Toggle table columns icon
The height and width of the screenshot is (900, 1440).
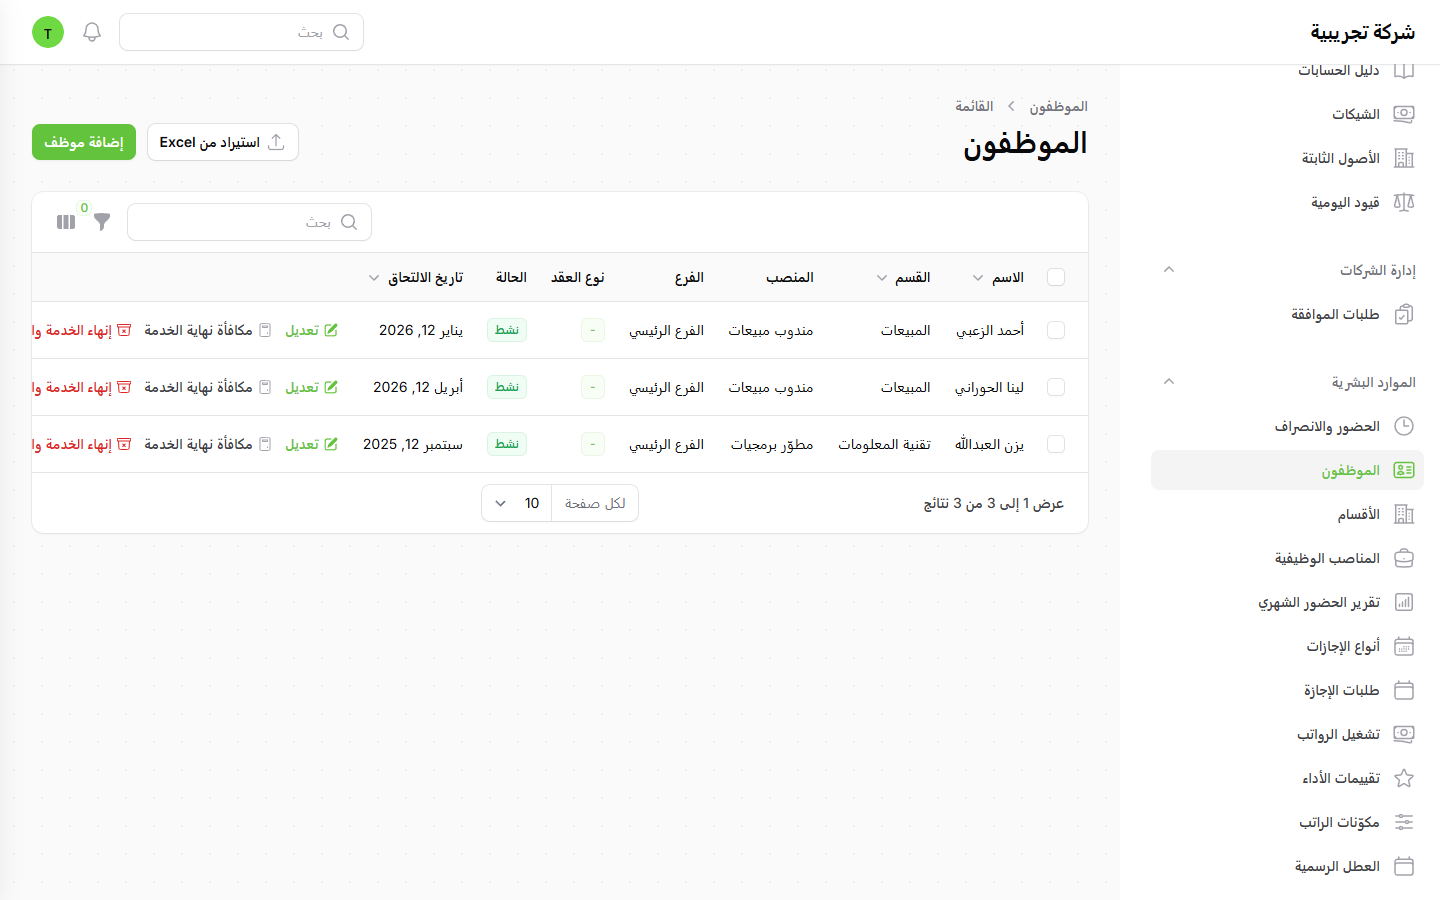point(66,222)
